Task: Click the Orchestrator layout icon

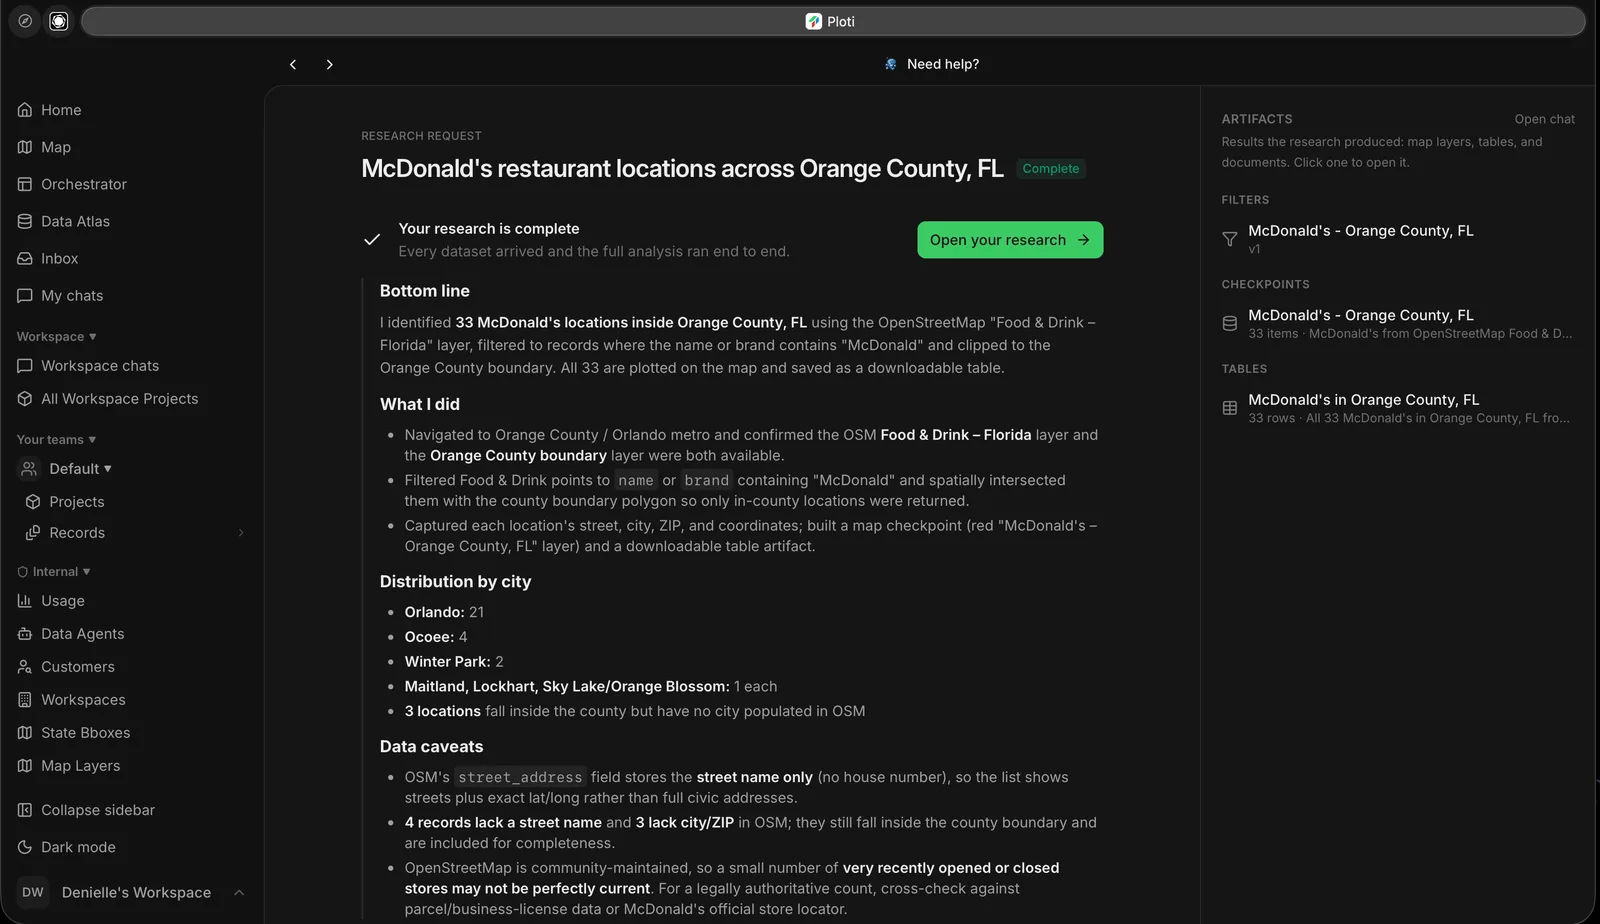Action: coord(25,184)
